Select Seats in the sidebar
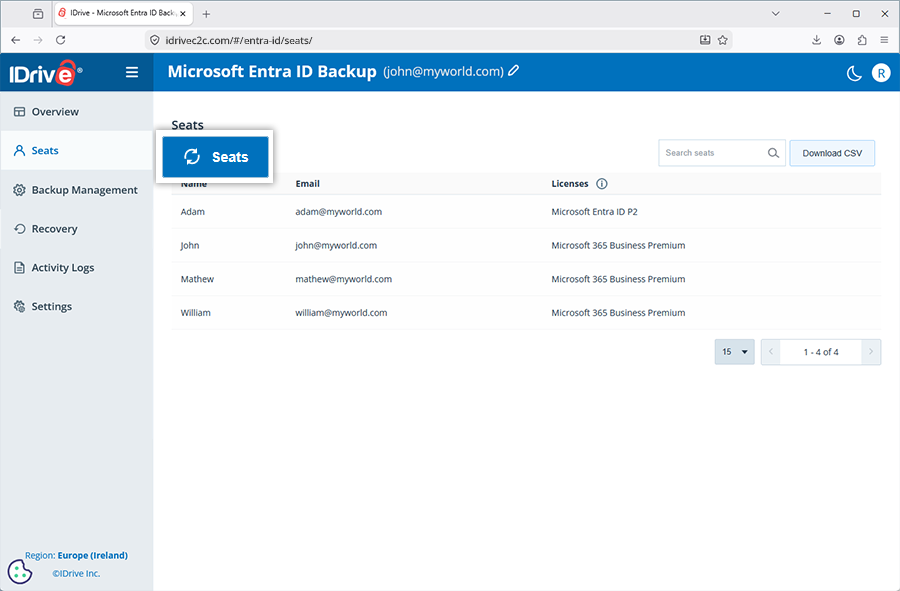The width and height of the screenshot is (900, 591). pyautogui.click(x=77, y=150)
